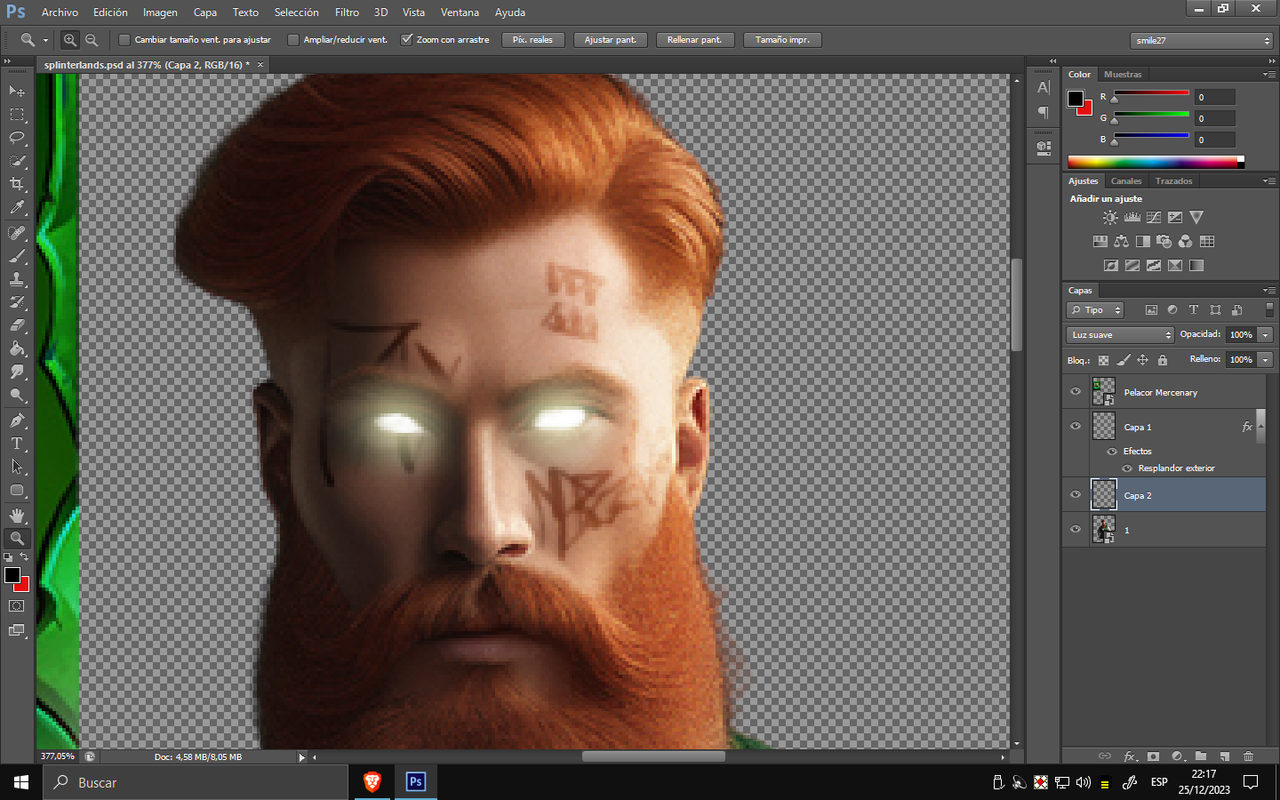Select the Eyedropper tool
The image size is (1280, 800).
pyautogui.click(x=17, y=208)
